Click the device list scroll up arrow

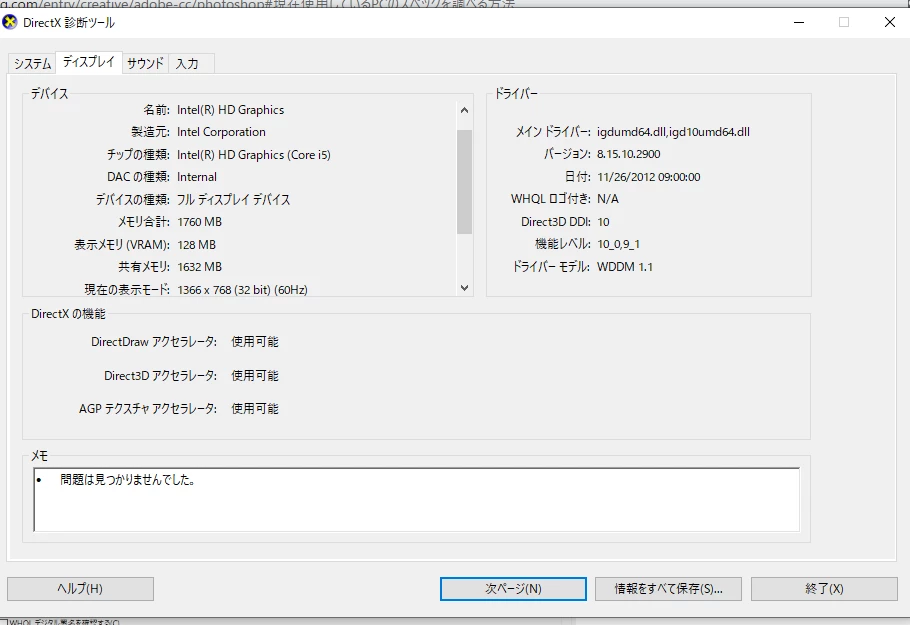pos(464,110)
